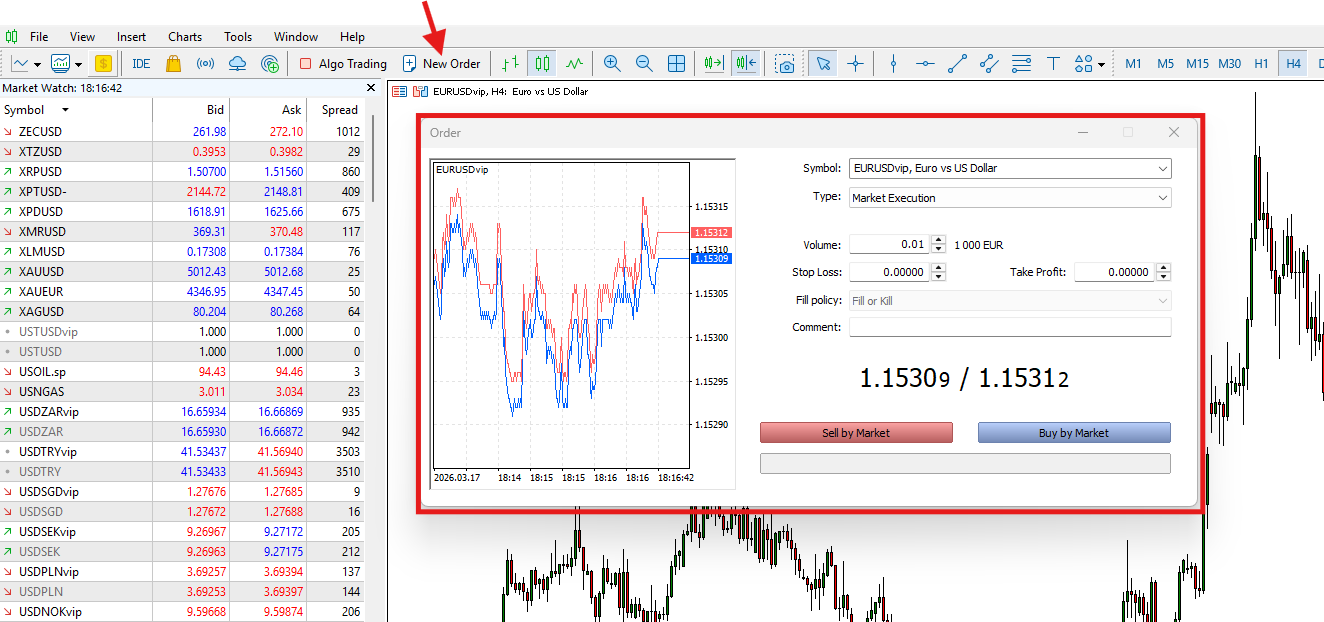Tile chart windows with the grid icon
1324x622 pixels.
pos(676,63)
